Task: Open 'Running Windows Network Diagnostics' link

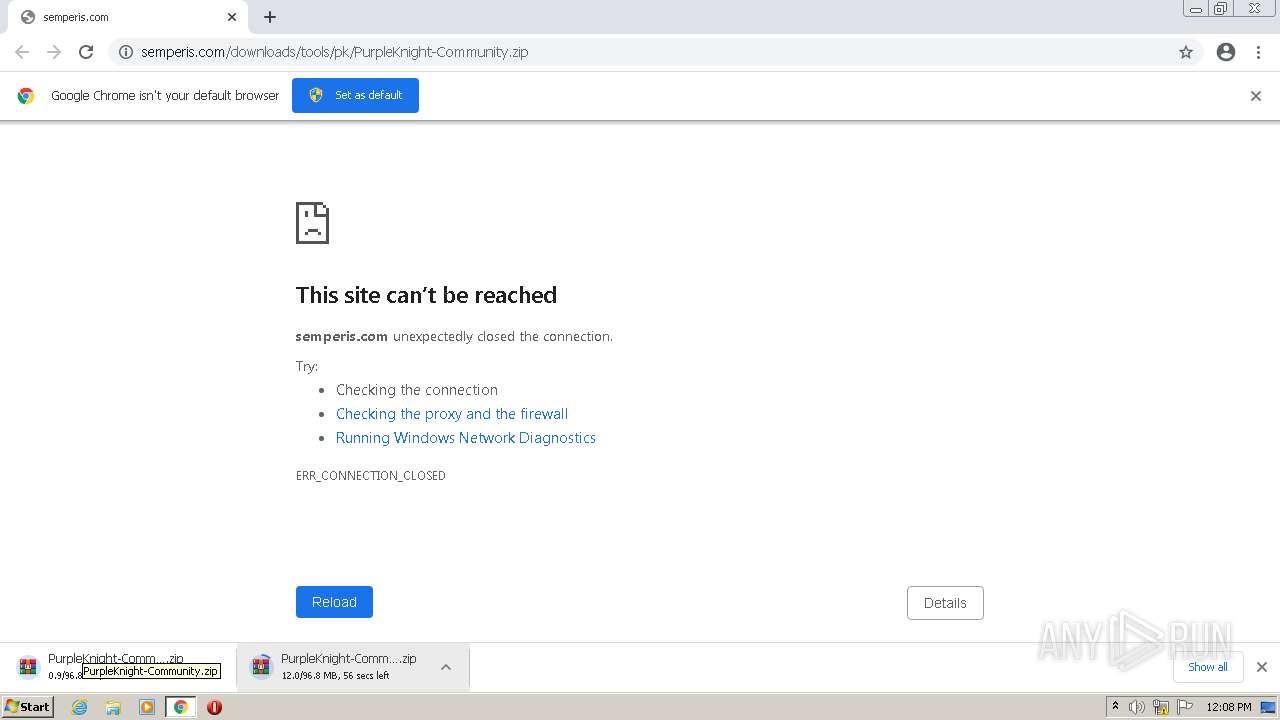Action: coord(466,438)
